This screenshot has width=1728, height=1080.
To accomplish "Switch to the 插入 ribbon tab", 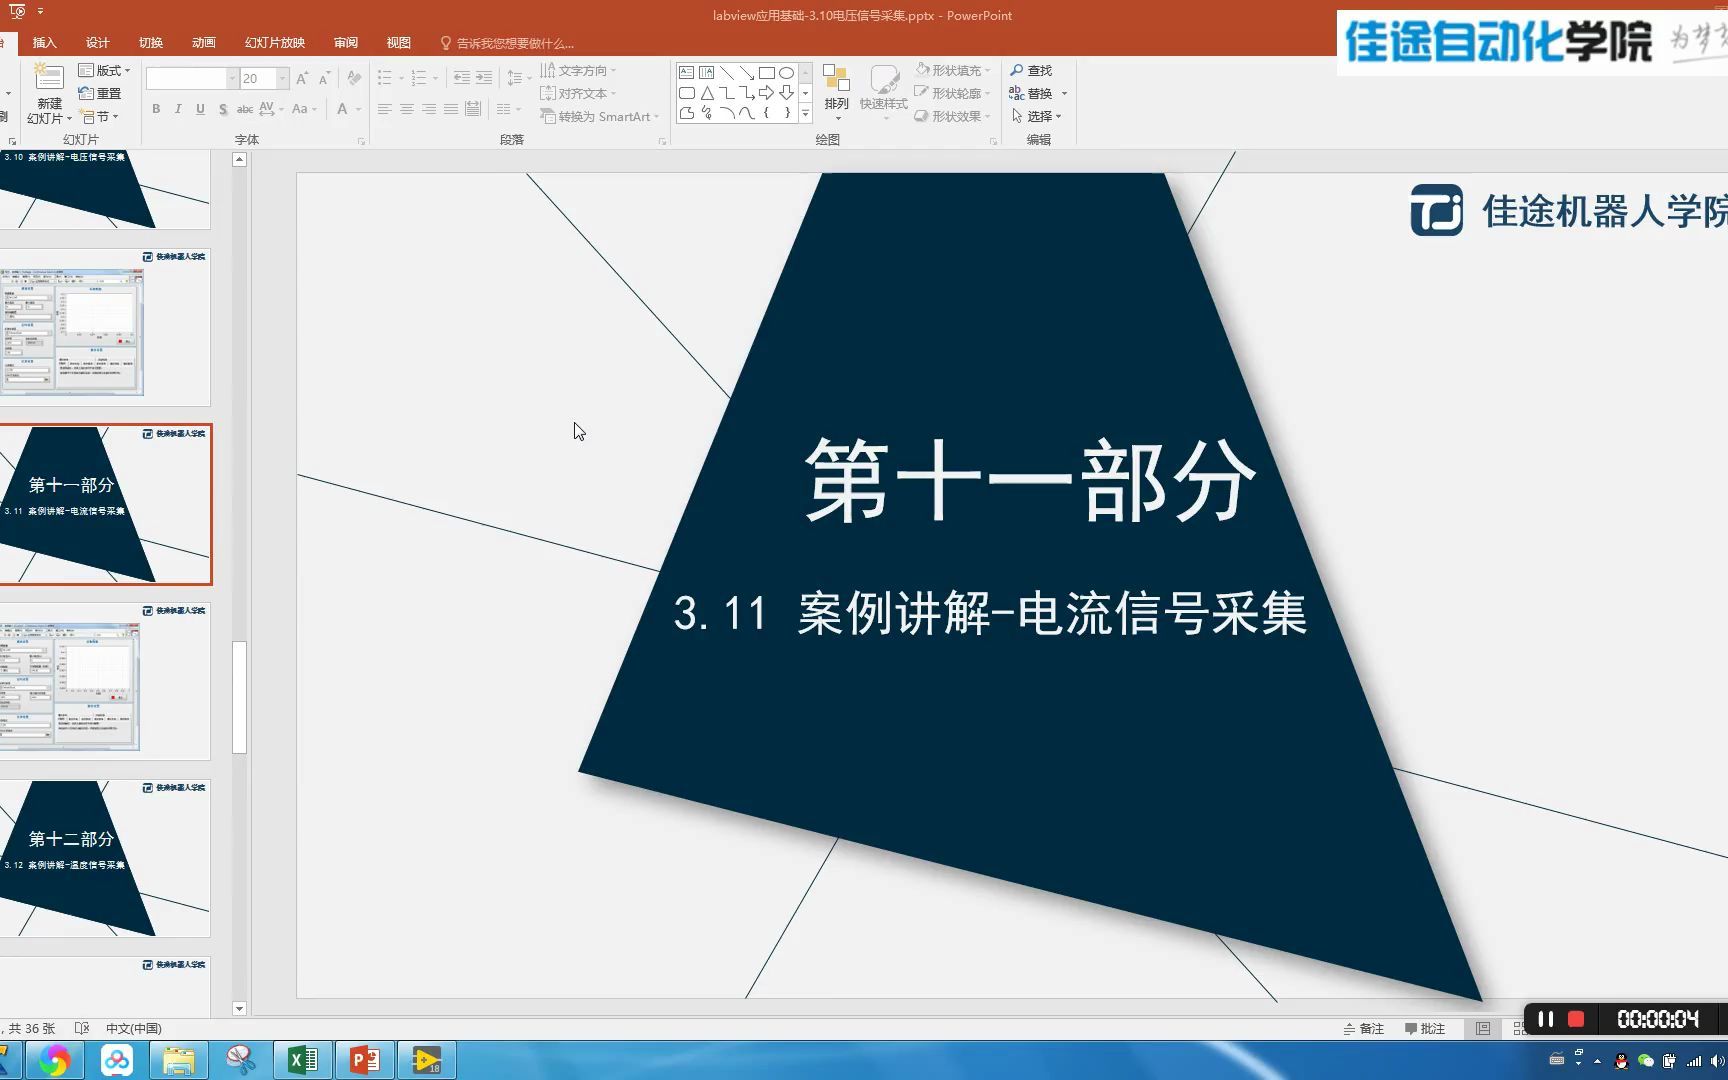I will click(44, 42).
